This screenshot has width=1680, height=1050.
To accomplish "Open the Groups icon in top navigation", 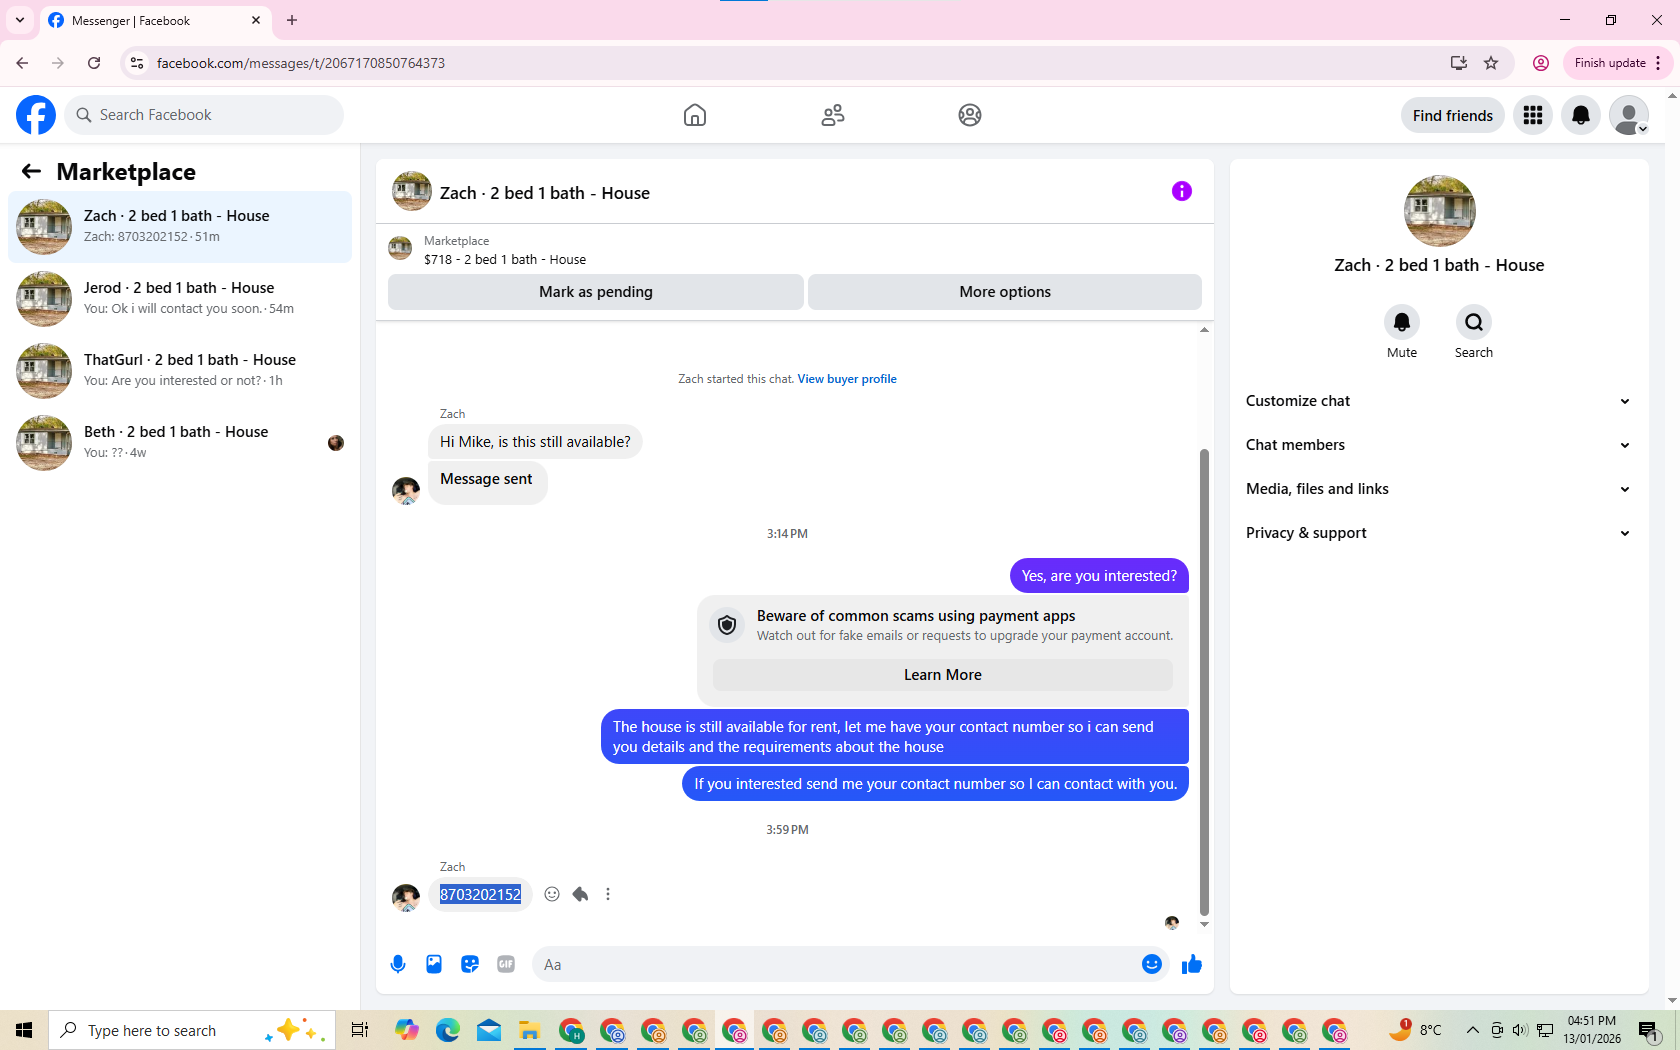I will pyautogui.click(x=970, y=115).
